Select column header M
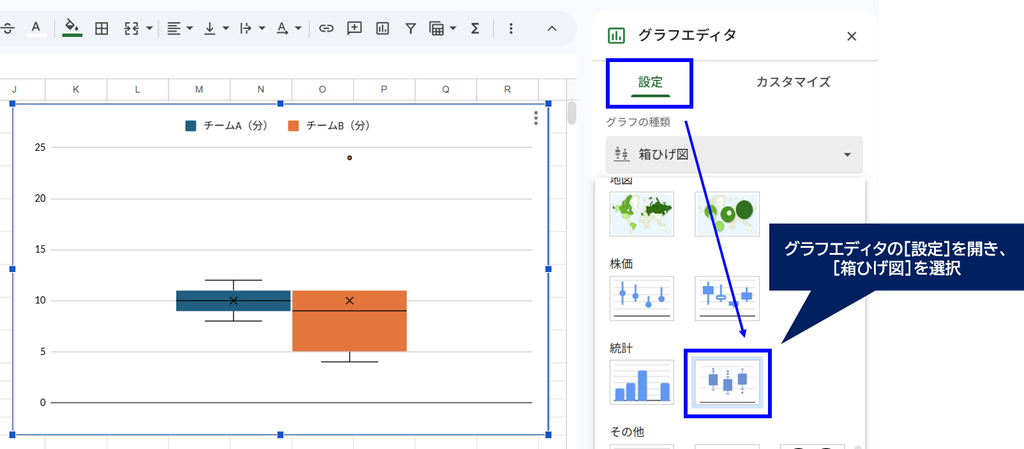This screenshot has height=449, width=1024. pos(199,90)
